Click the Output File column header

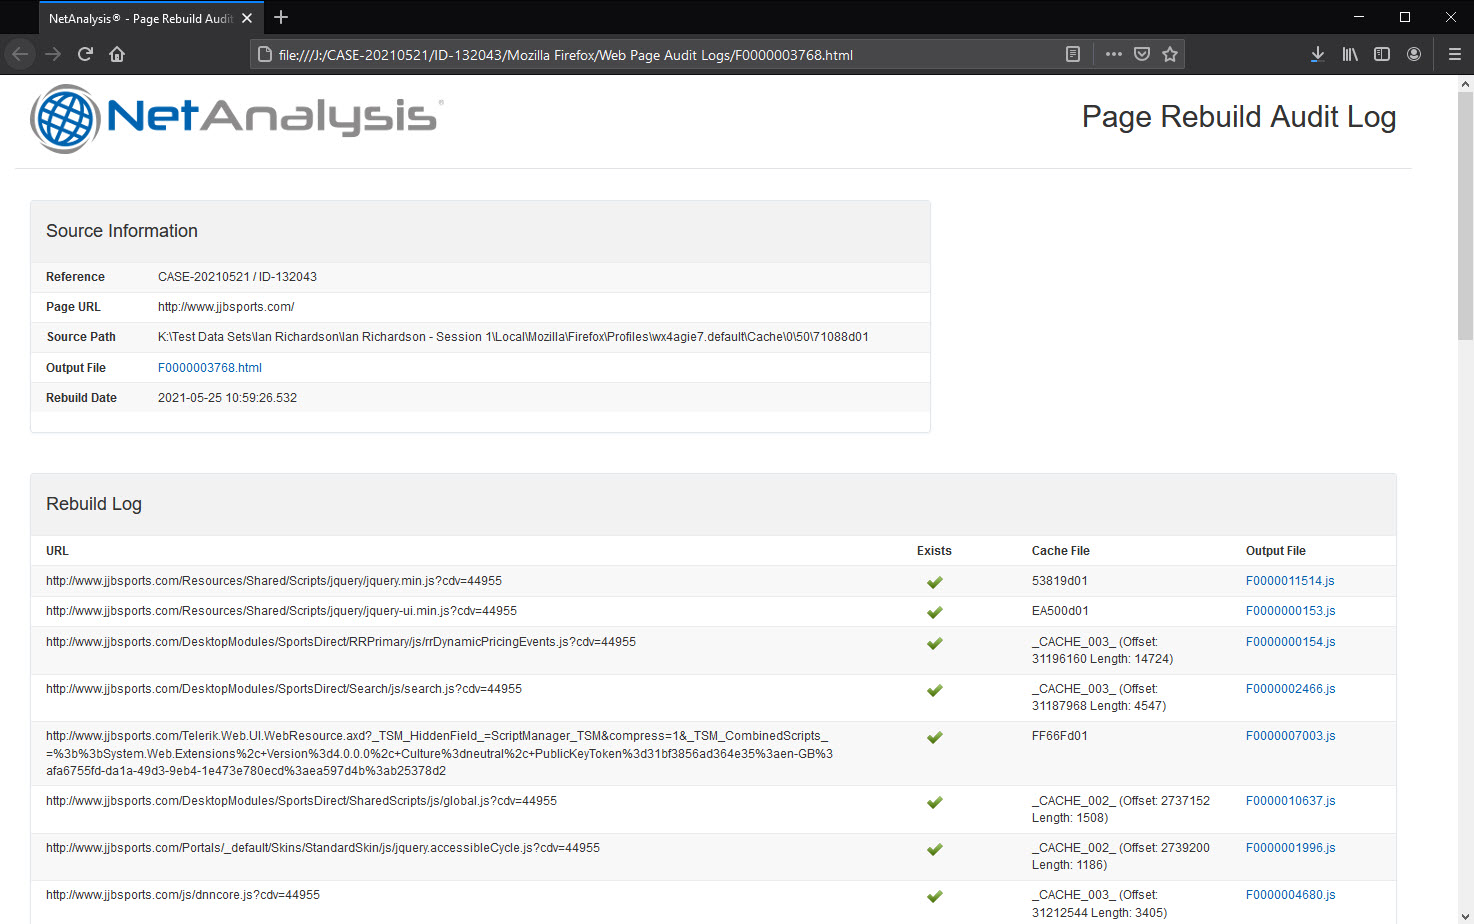tap(1276, 551)
